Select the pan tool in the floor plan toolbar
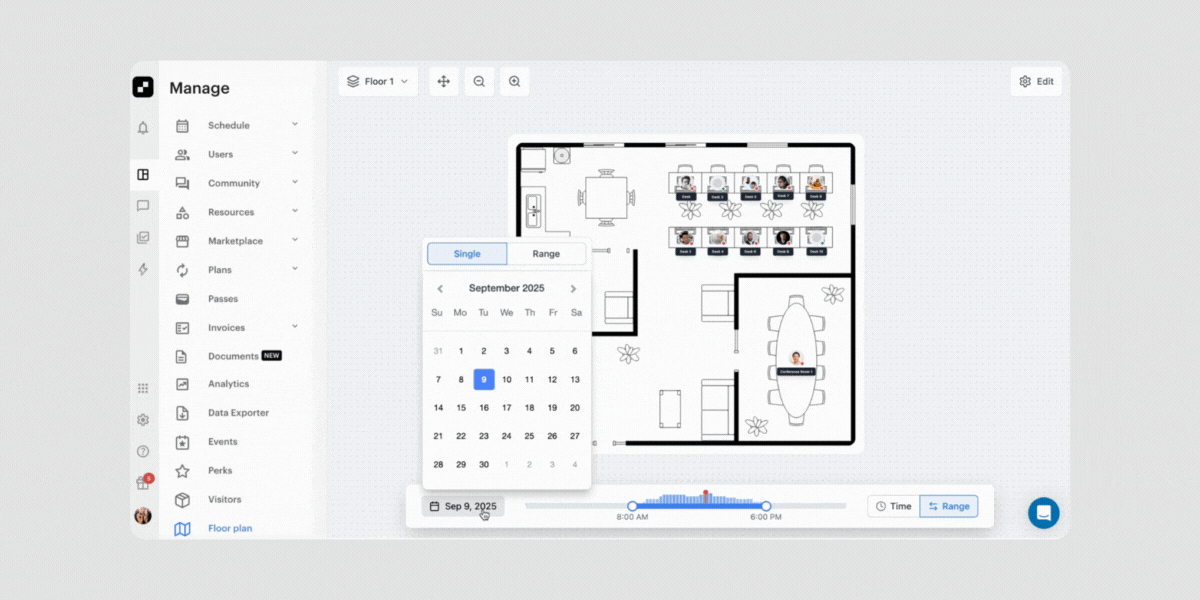Viewport: 1200px width, 600px height. tap(443, 81)
